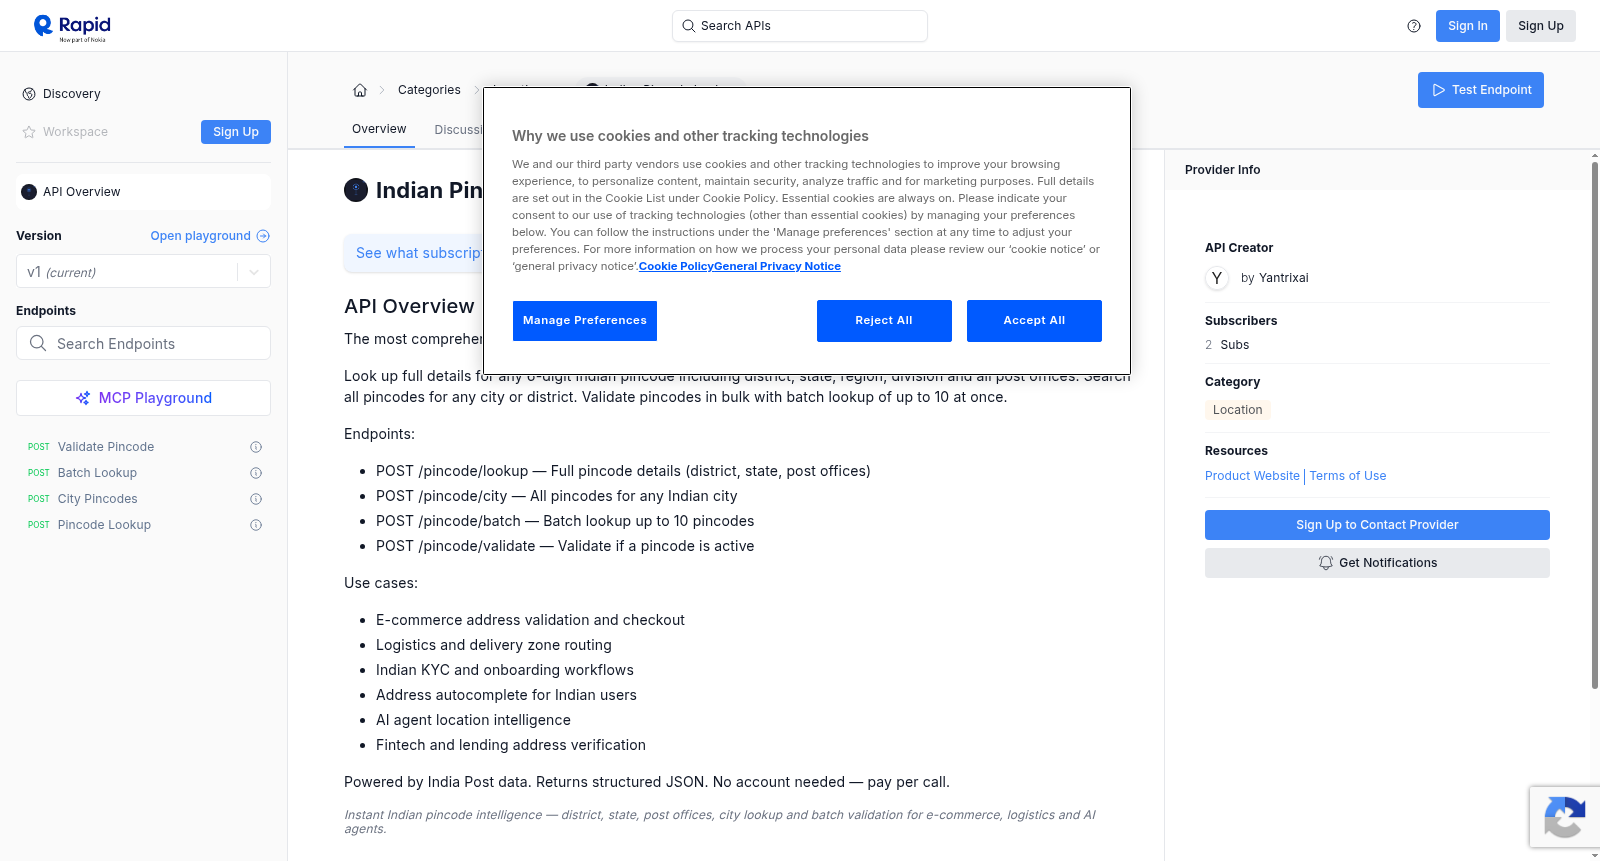Viewport: 1600px width, 861px height.
Task: Select the City Pincodes endpoint
Action: tap(98, 499)
